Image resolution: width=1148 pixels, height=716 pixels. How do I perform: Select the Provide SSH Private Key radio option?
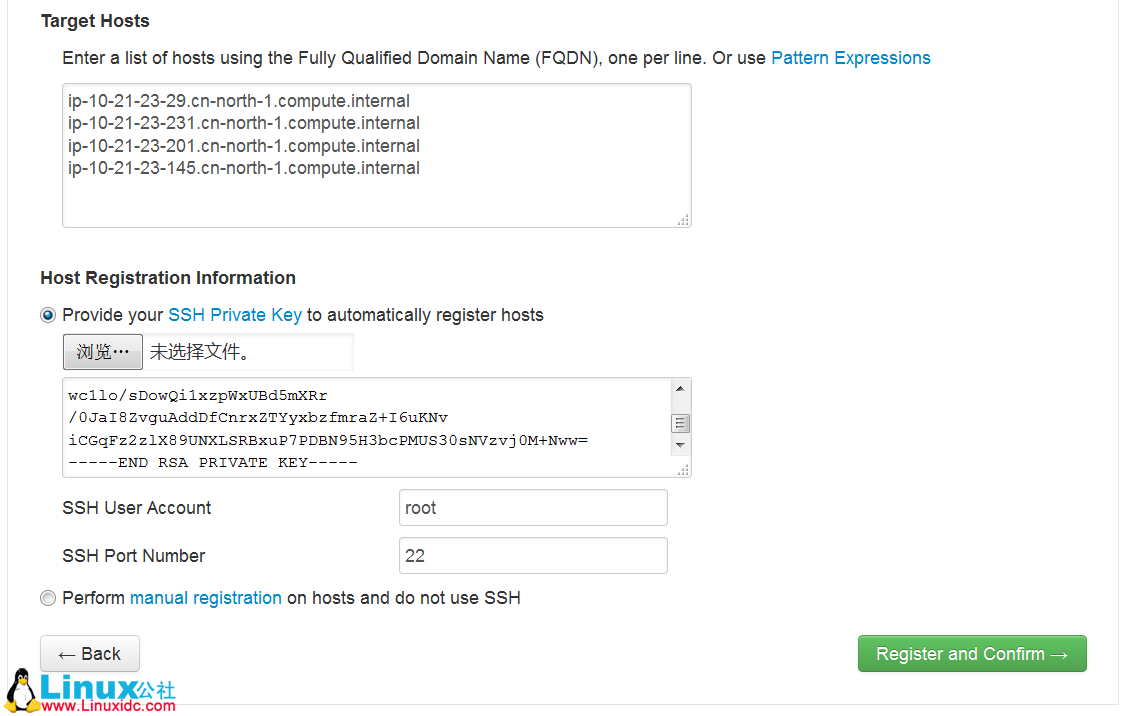[48, 315]
